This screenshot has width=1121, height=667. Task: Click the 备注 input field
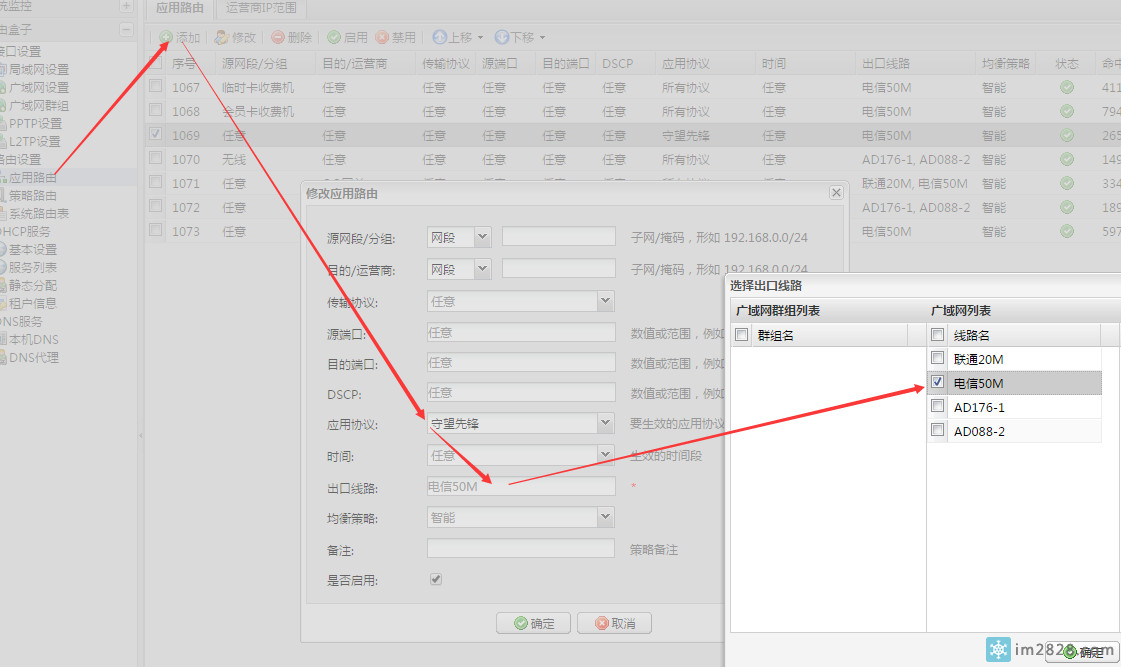(520, 549)
